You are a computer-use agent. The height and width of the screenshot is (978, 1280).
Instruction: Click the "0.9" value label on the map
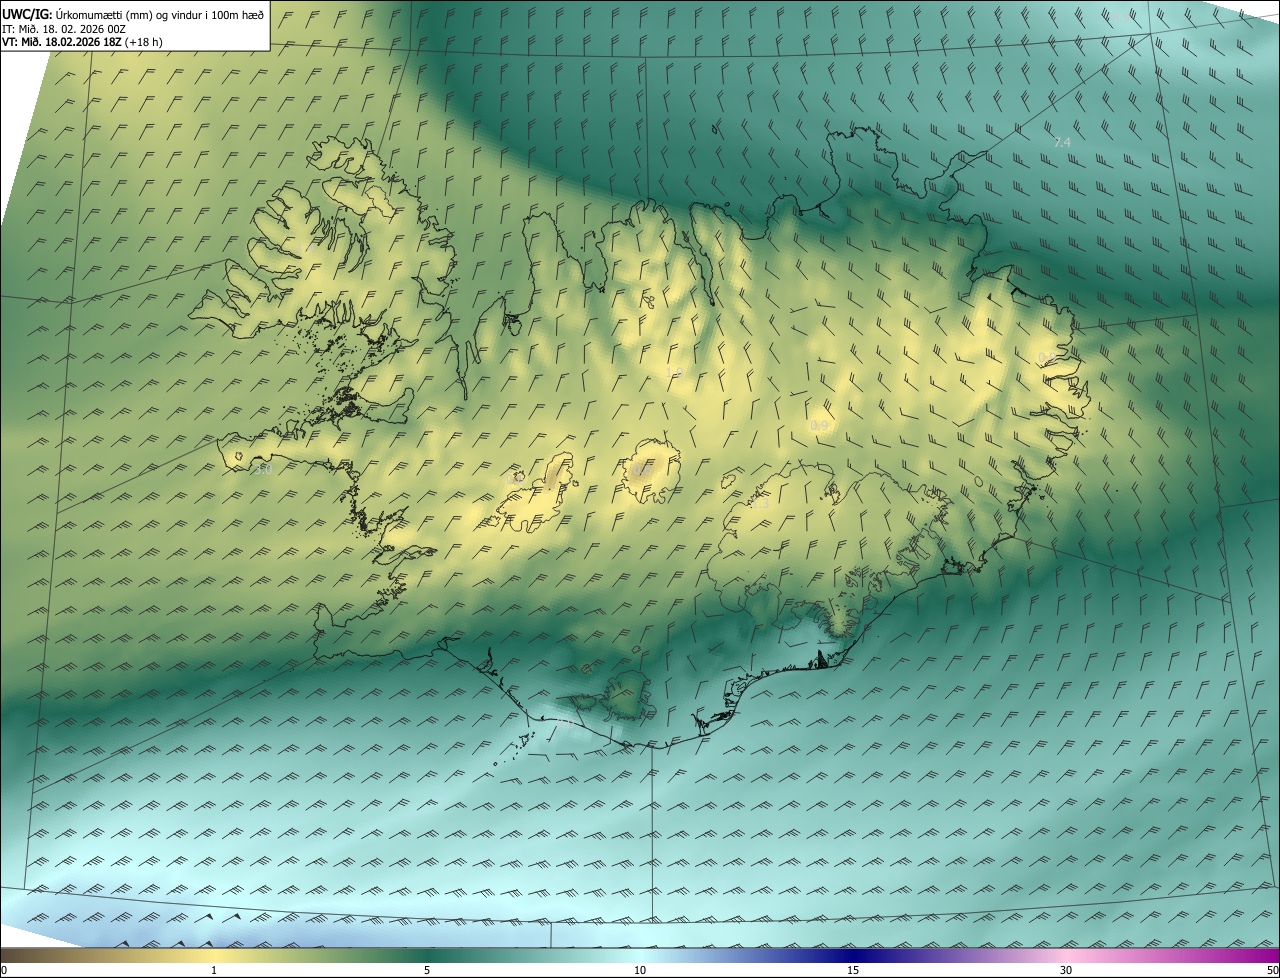pyautogui.click(x=818, y=426)
